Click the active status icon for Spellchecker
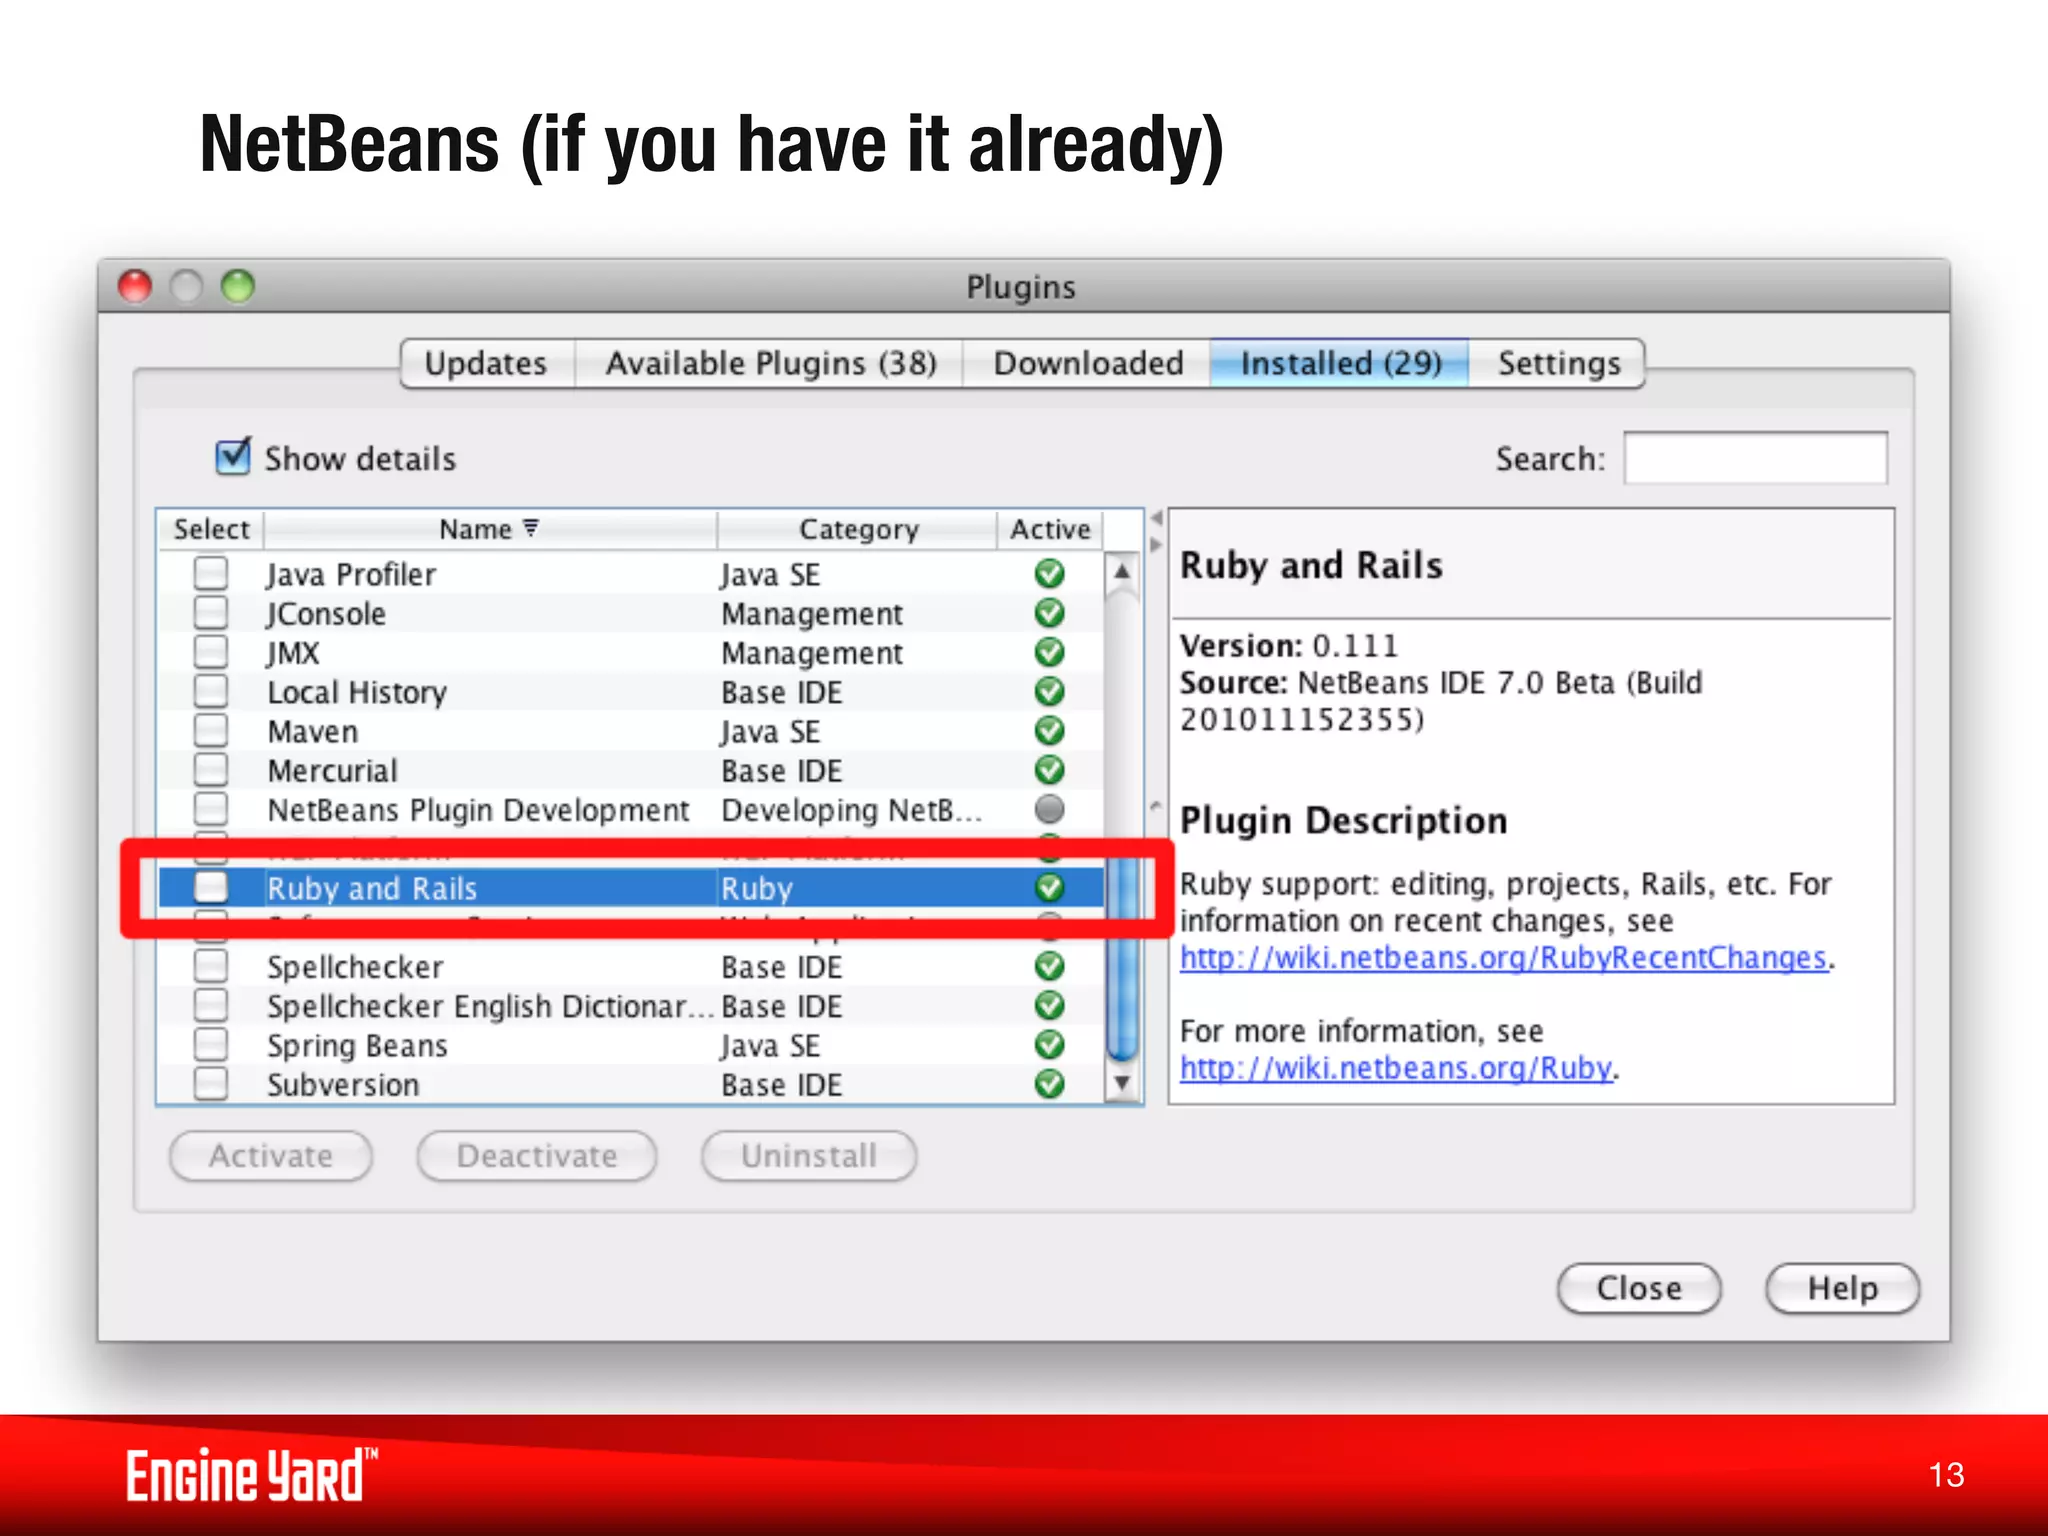Viewport: 2048px width, 1536px height. click(1049, 966)
